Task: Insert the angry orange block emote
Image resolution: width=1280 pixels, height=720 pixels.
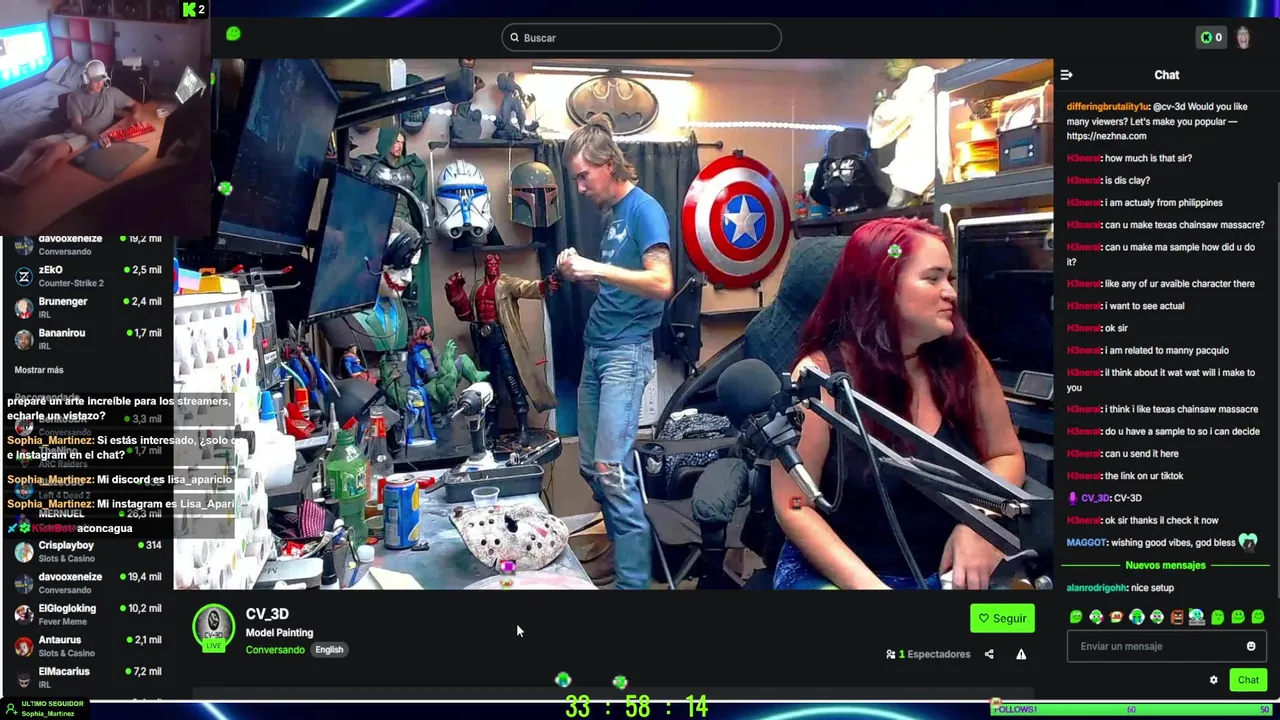Action: pyautogui.click(x=1177, y=617)
